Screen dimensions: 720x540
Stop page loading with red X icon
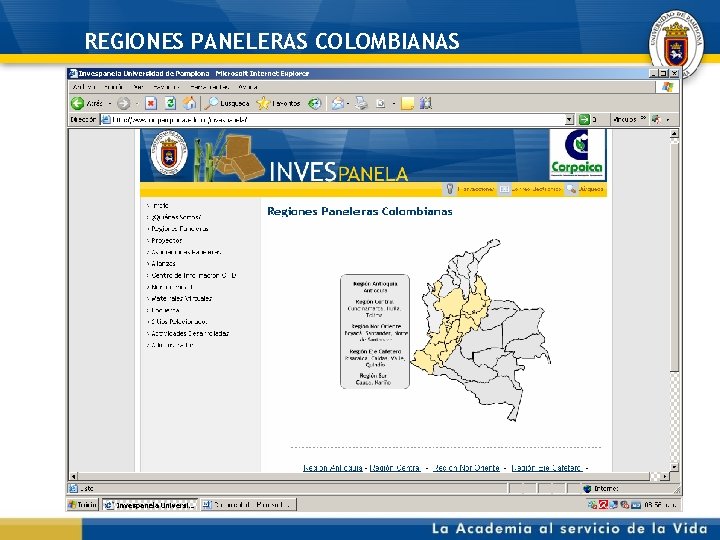[151, 103]
